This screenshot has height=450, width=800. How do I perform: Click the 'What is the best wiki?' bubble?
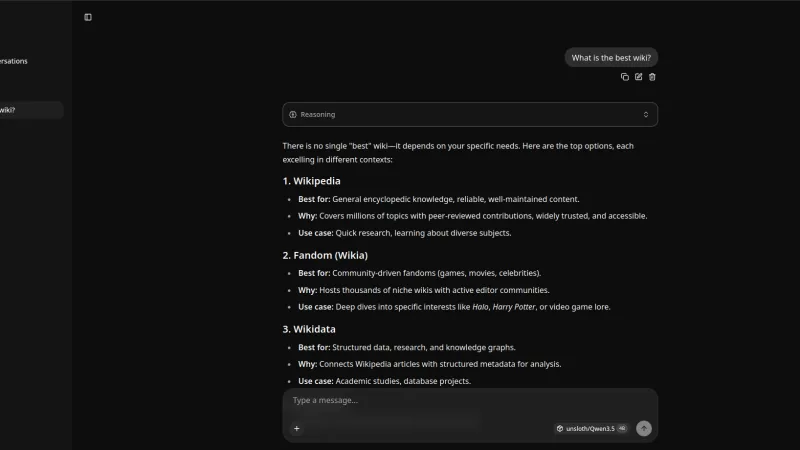coord(611,58)
